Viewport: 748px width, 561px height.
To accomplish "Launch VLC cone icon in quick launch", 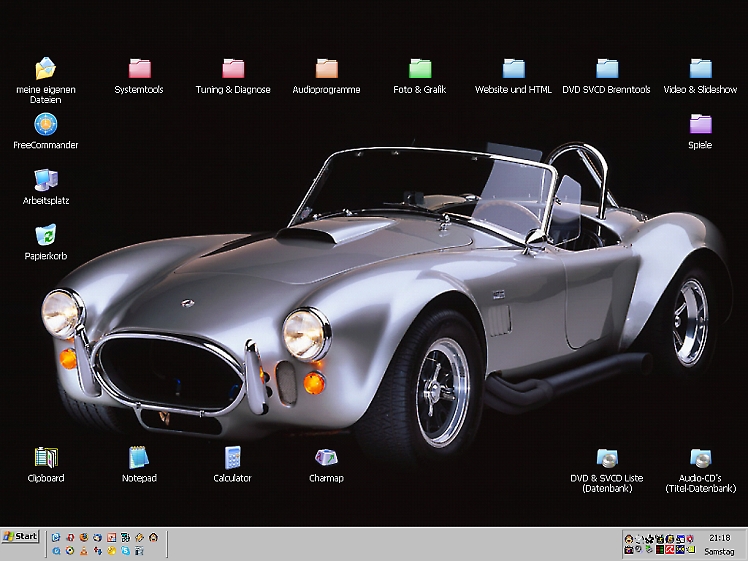I will coord(84,551).
